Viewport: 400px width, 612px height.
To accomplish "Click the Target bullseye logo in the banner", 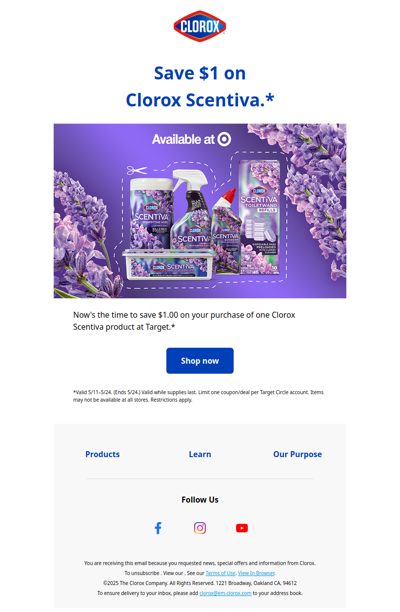I will (224, 139).
